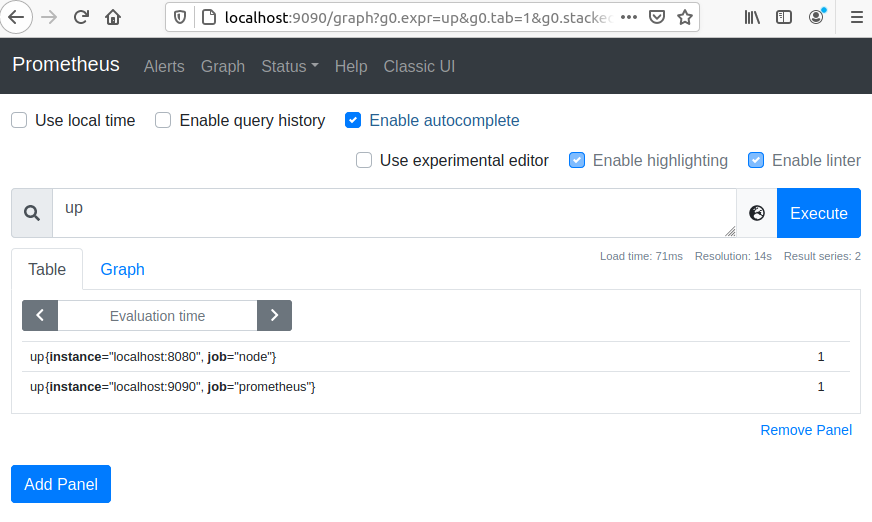Select the Table tab
The width and height of the screenshot is (872, 522).
click(47, 269)
